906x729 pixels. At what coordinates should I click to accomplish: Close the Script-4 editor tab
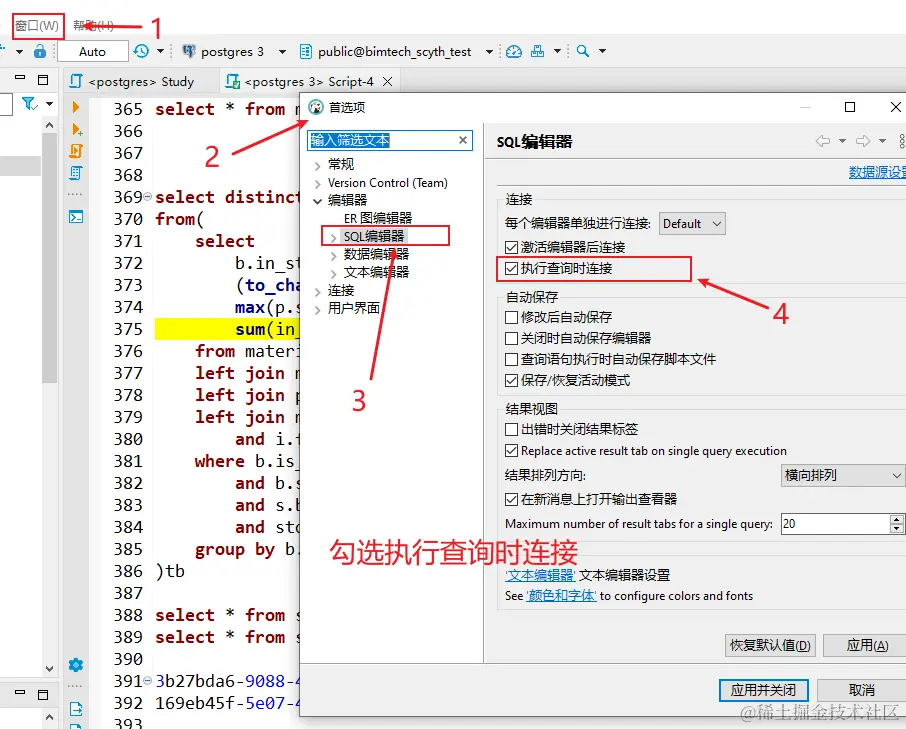(388, 81)
